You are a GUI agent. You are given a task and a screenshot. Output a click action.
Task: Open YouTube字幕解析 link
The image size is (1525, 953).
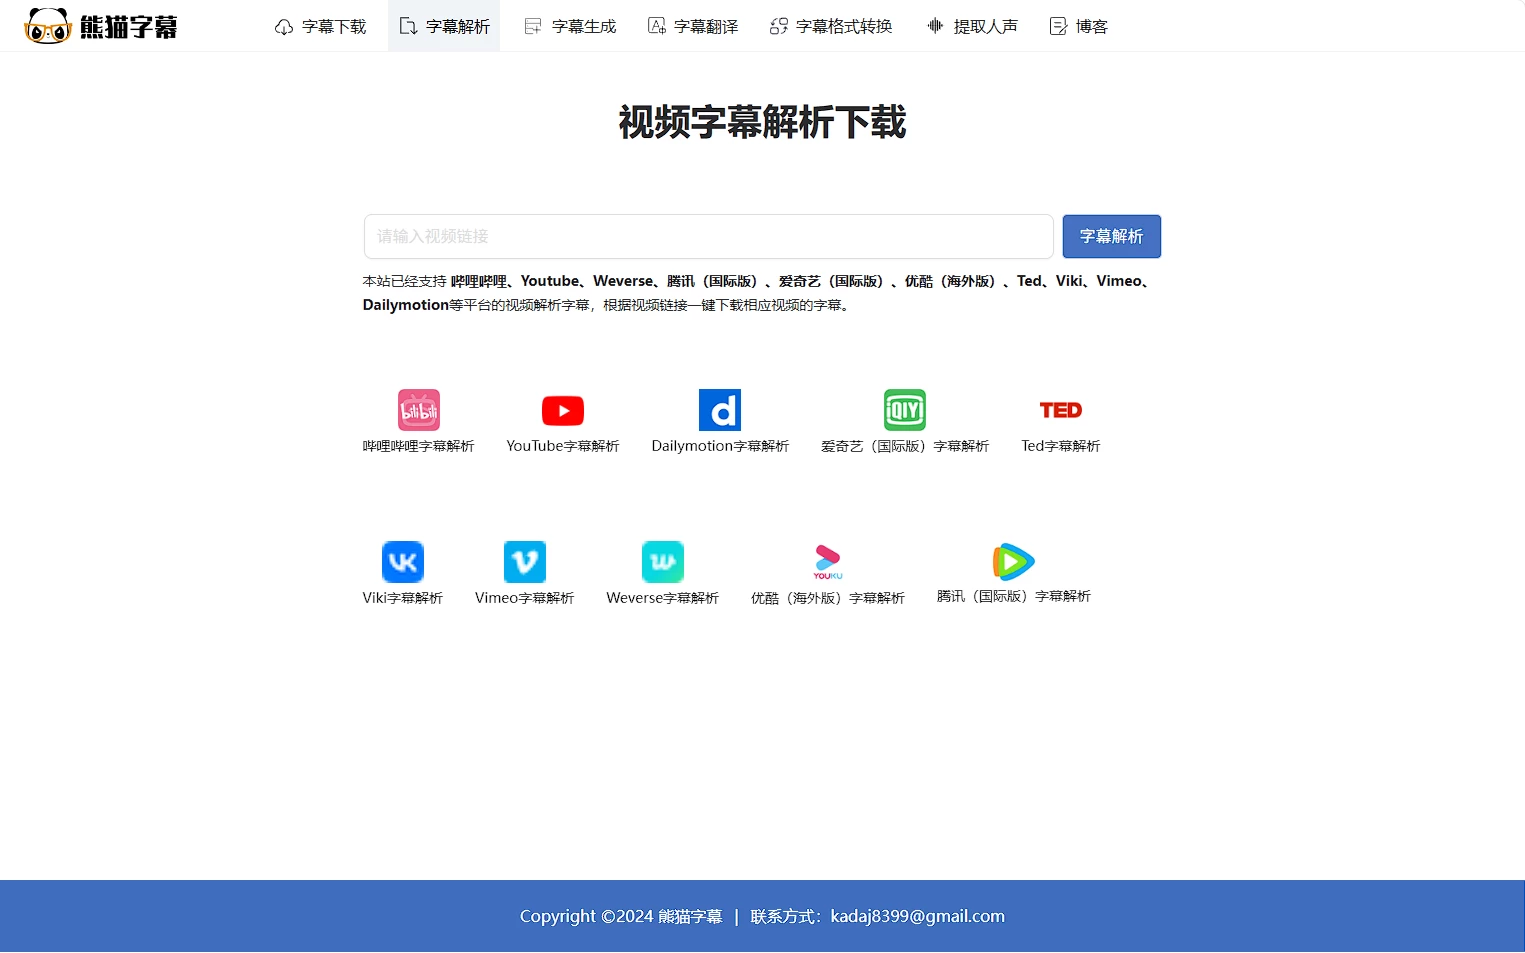tap(563, 446)
